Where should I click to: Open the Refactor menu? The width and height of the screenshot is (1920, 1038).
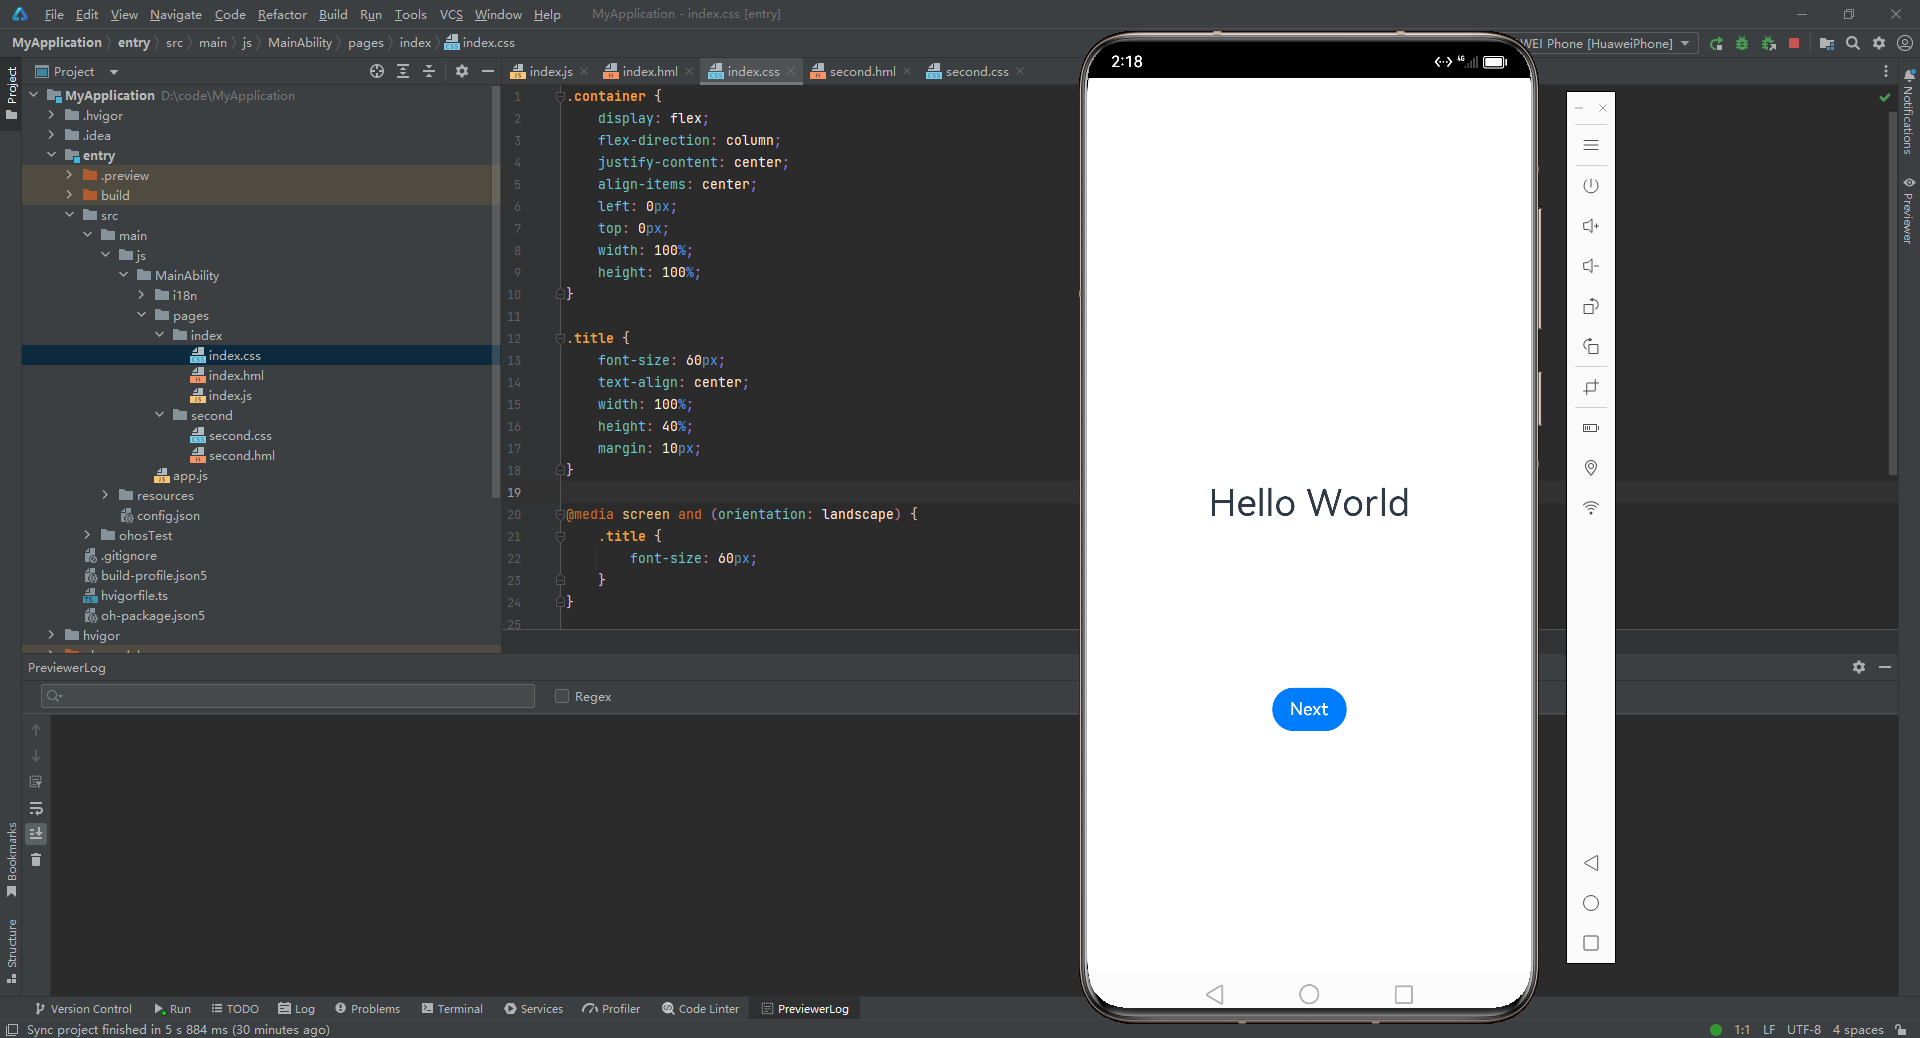(x=282, y=14)
